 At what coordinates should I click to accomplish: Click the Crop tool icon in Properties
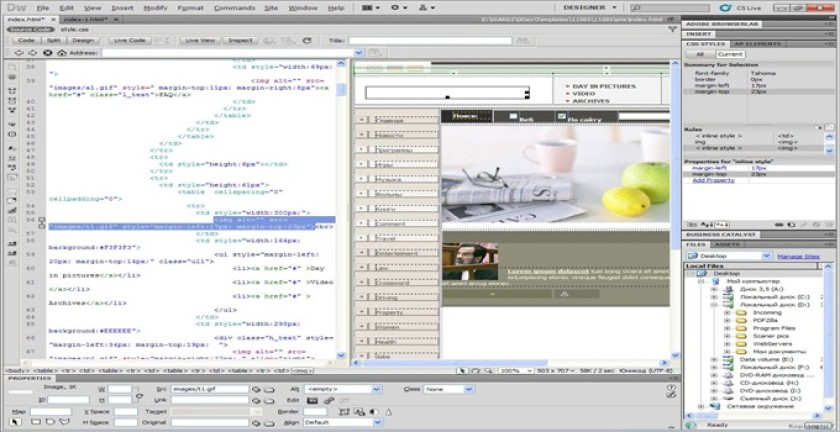coord(345,412)
